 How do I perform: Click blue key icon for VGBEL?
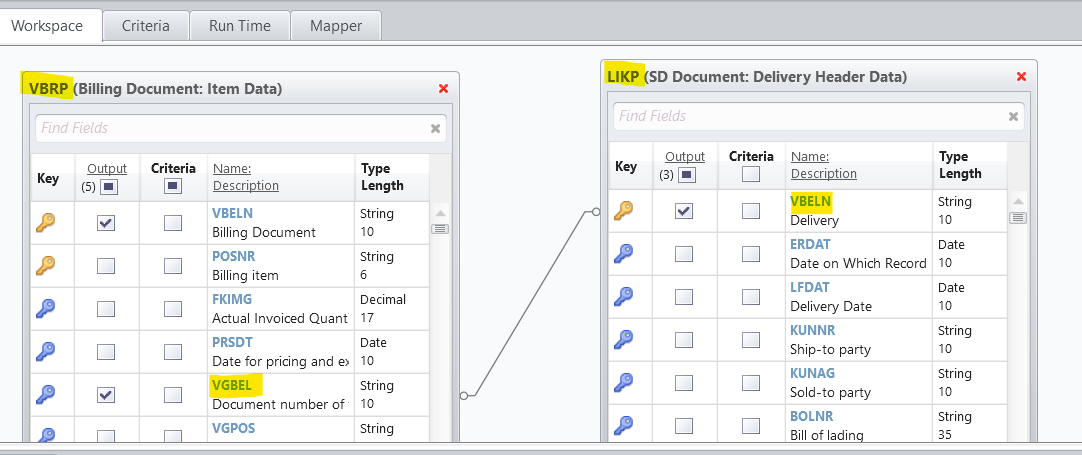point(46,394)
